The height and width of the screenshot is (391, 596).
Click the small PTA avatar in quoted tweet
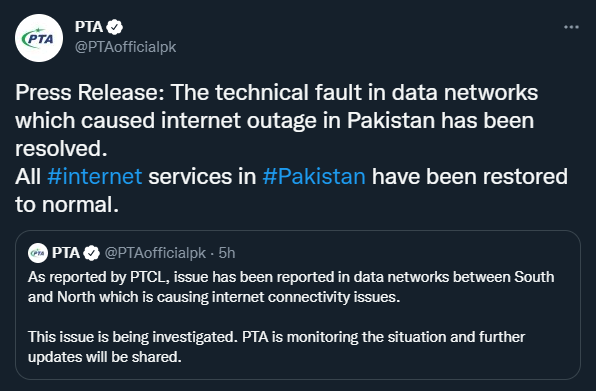pos(38,253)
